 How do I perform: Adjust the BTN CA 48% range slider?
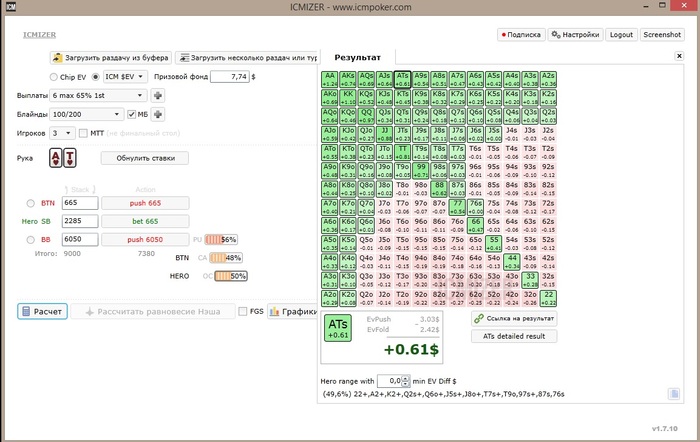[226, 258]
